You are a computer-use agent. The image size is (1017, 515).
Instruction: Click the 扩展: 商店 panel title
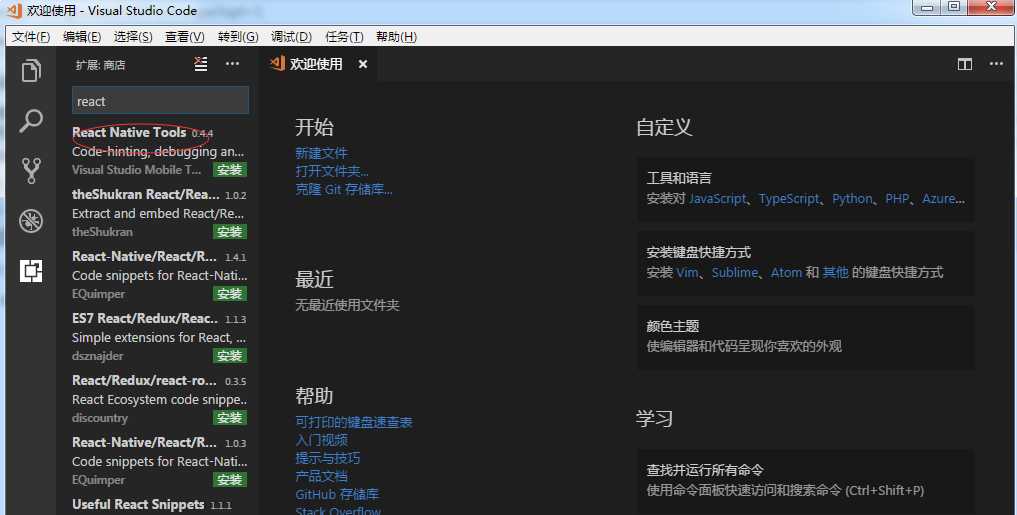tap(101, 65)
